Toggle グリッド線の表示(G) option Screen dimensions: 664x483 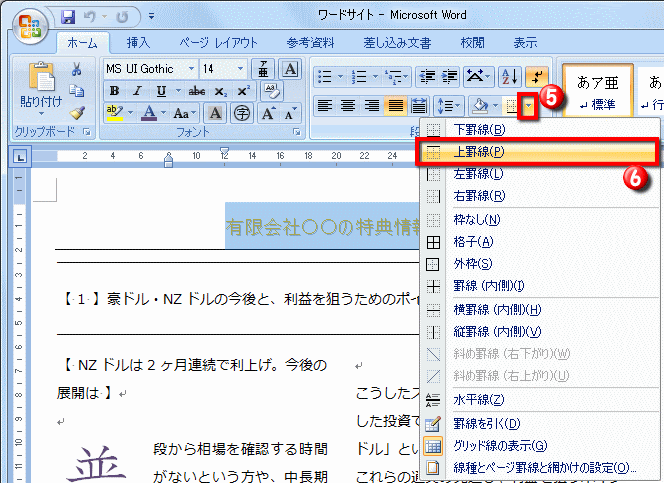(540, 446)
